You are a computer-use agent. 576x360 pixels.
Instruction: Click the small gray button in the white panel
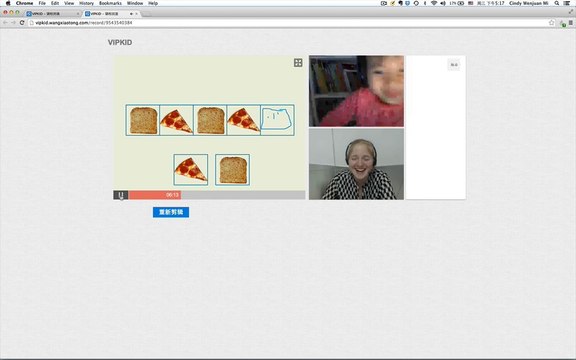point(454,65)
